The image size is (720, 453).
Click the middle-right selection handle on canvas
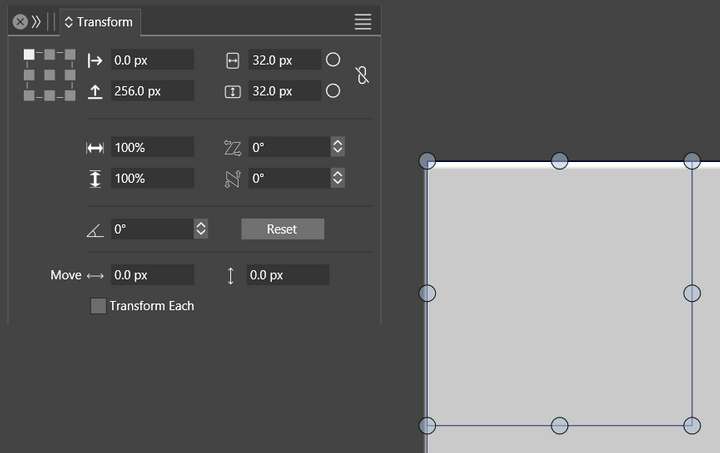point(692,293)
